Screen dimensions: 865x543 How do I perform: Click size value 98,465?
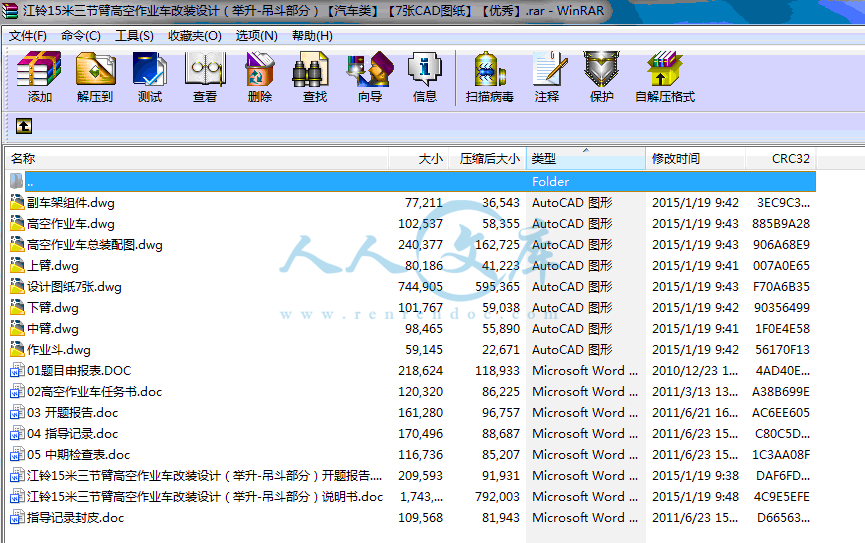tap(424, 328)
